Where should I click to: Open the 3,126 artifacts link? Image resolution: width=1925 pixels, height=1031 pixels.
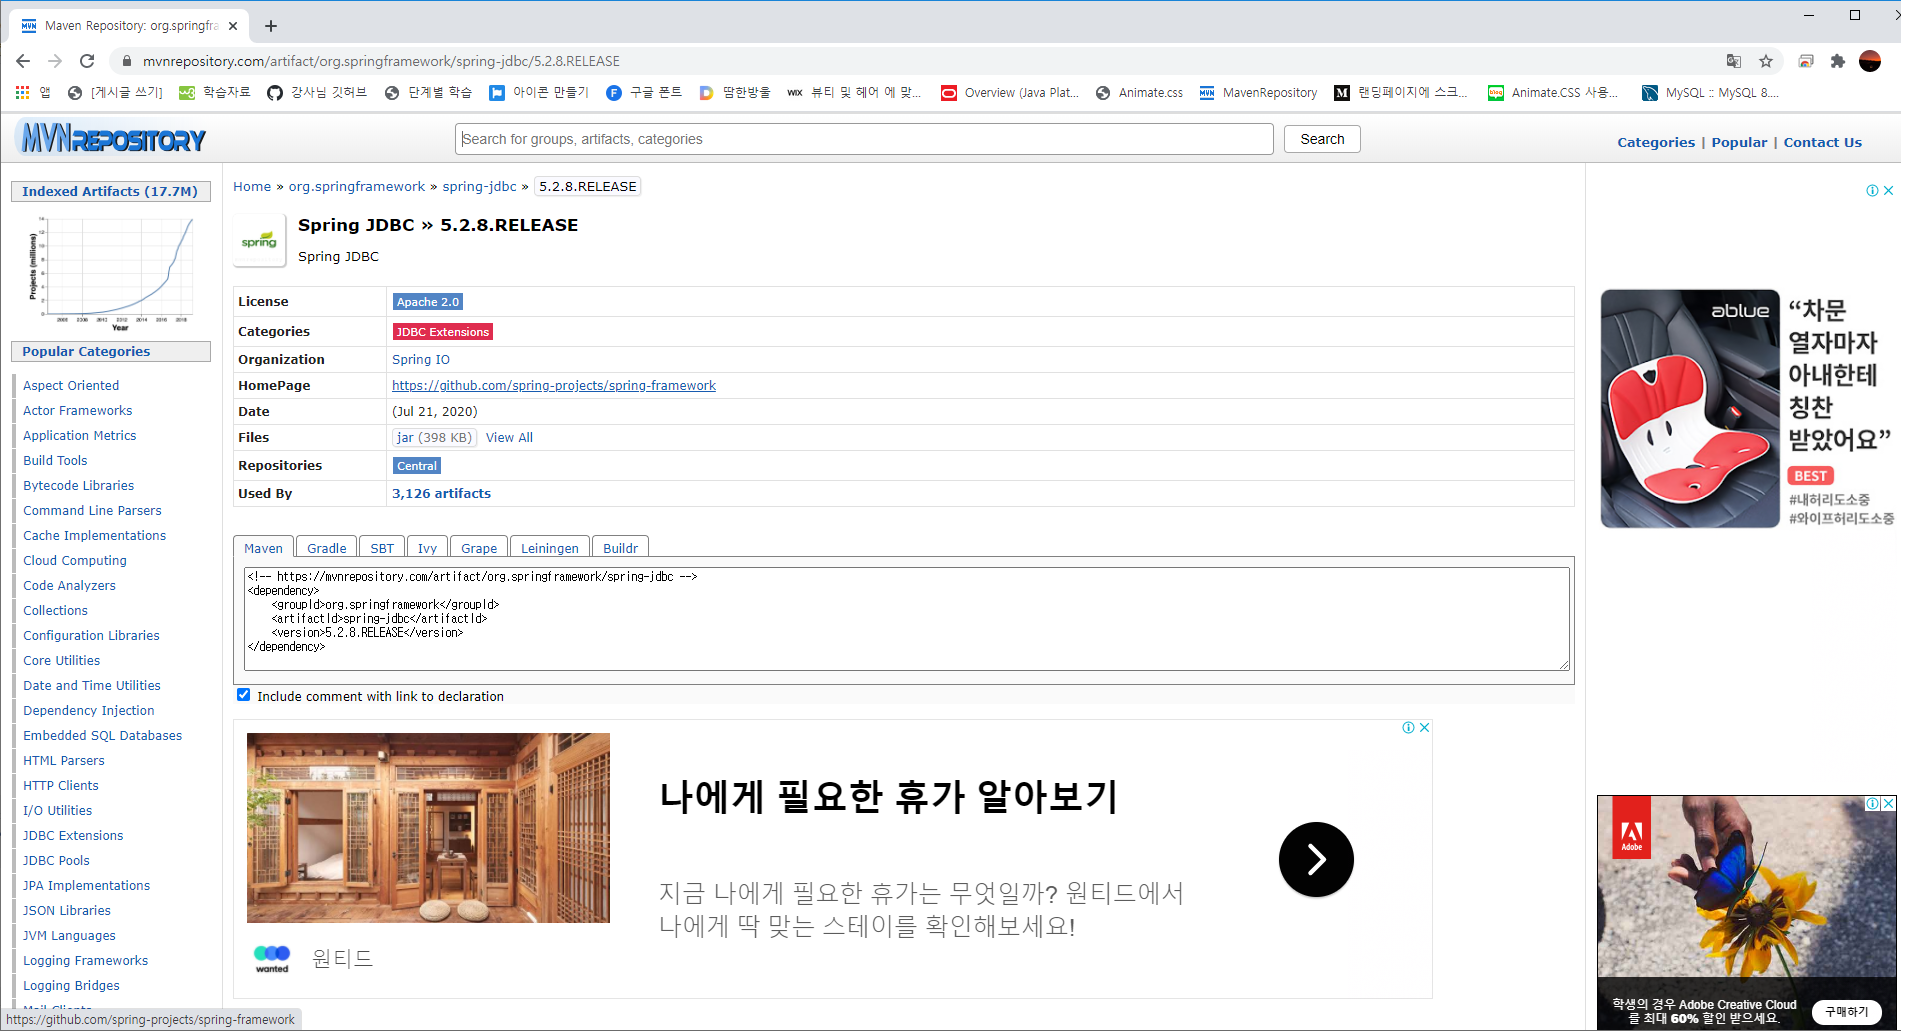tap(442, 493)
